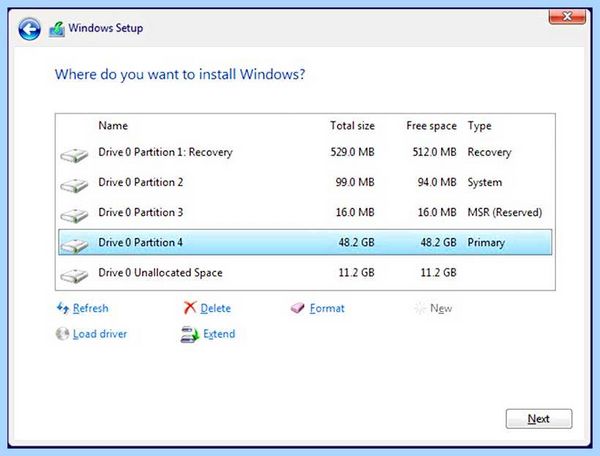Click drive icon beside Drive 0 Partition 2
The height and width of the screenshot is (456, 600).
click(74, 185)
